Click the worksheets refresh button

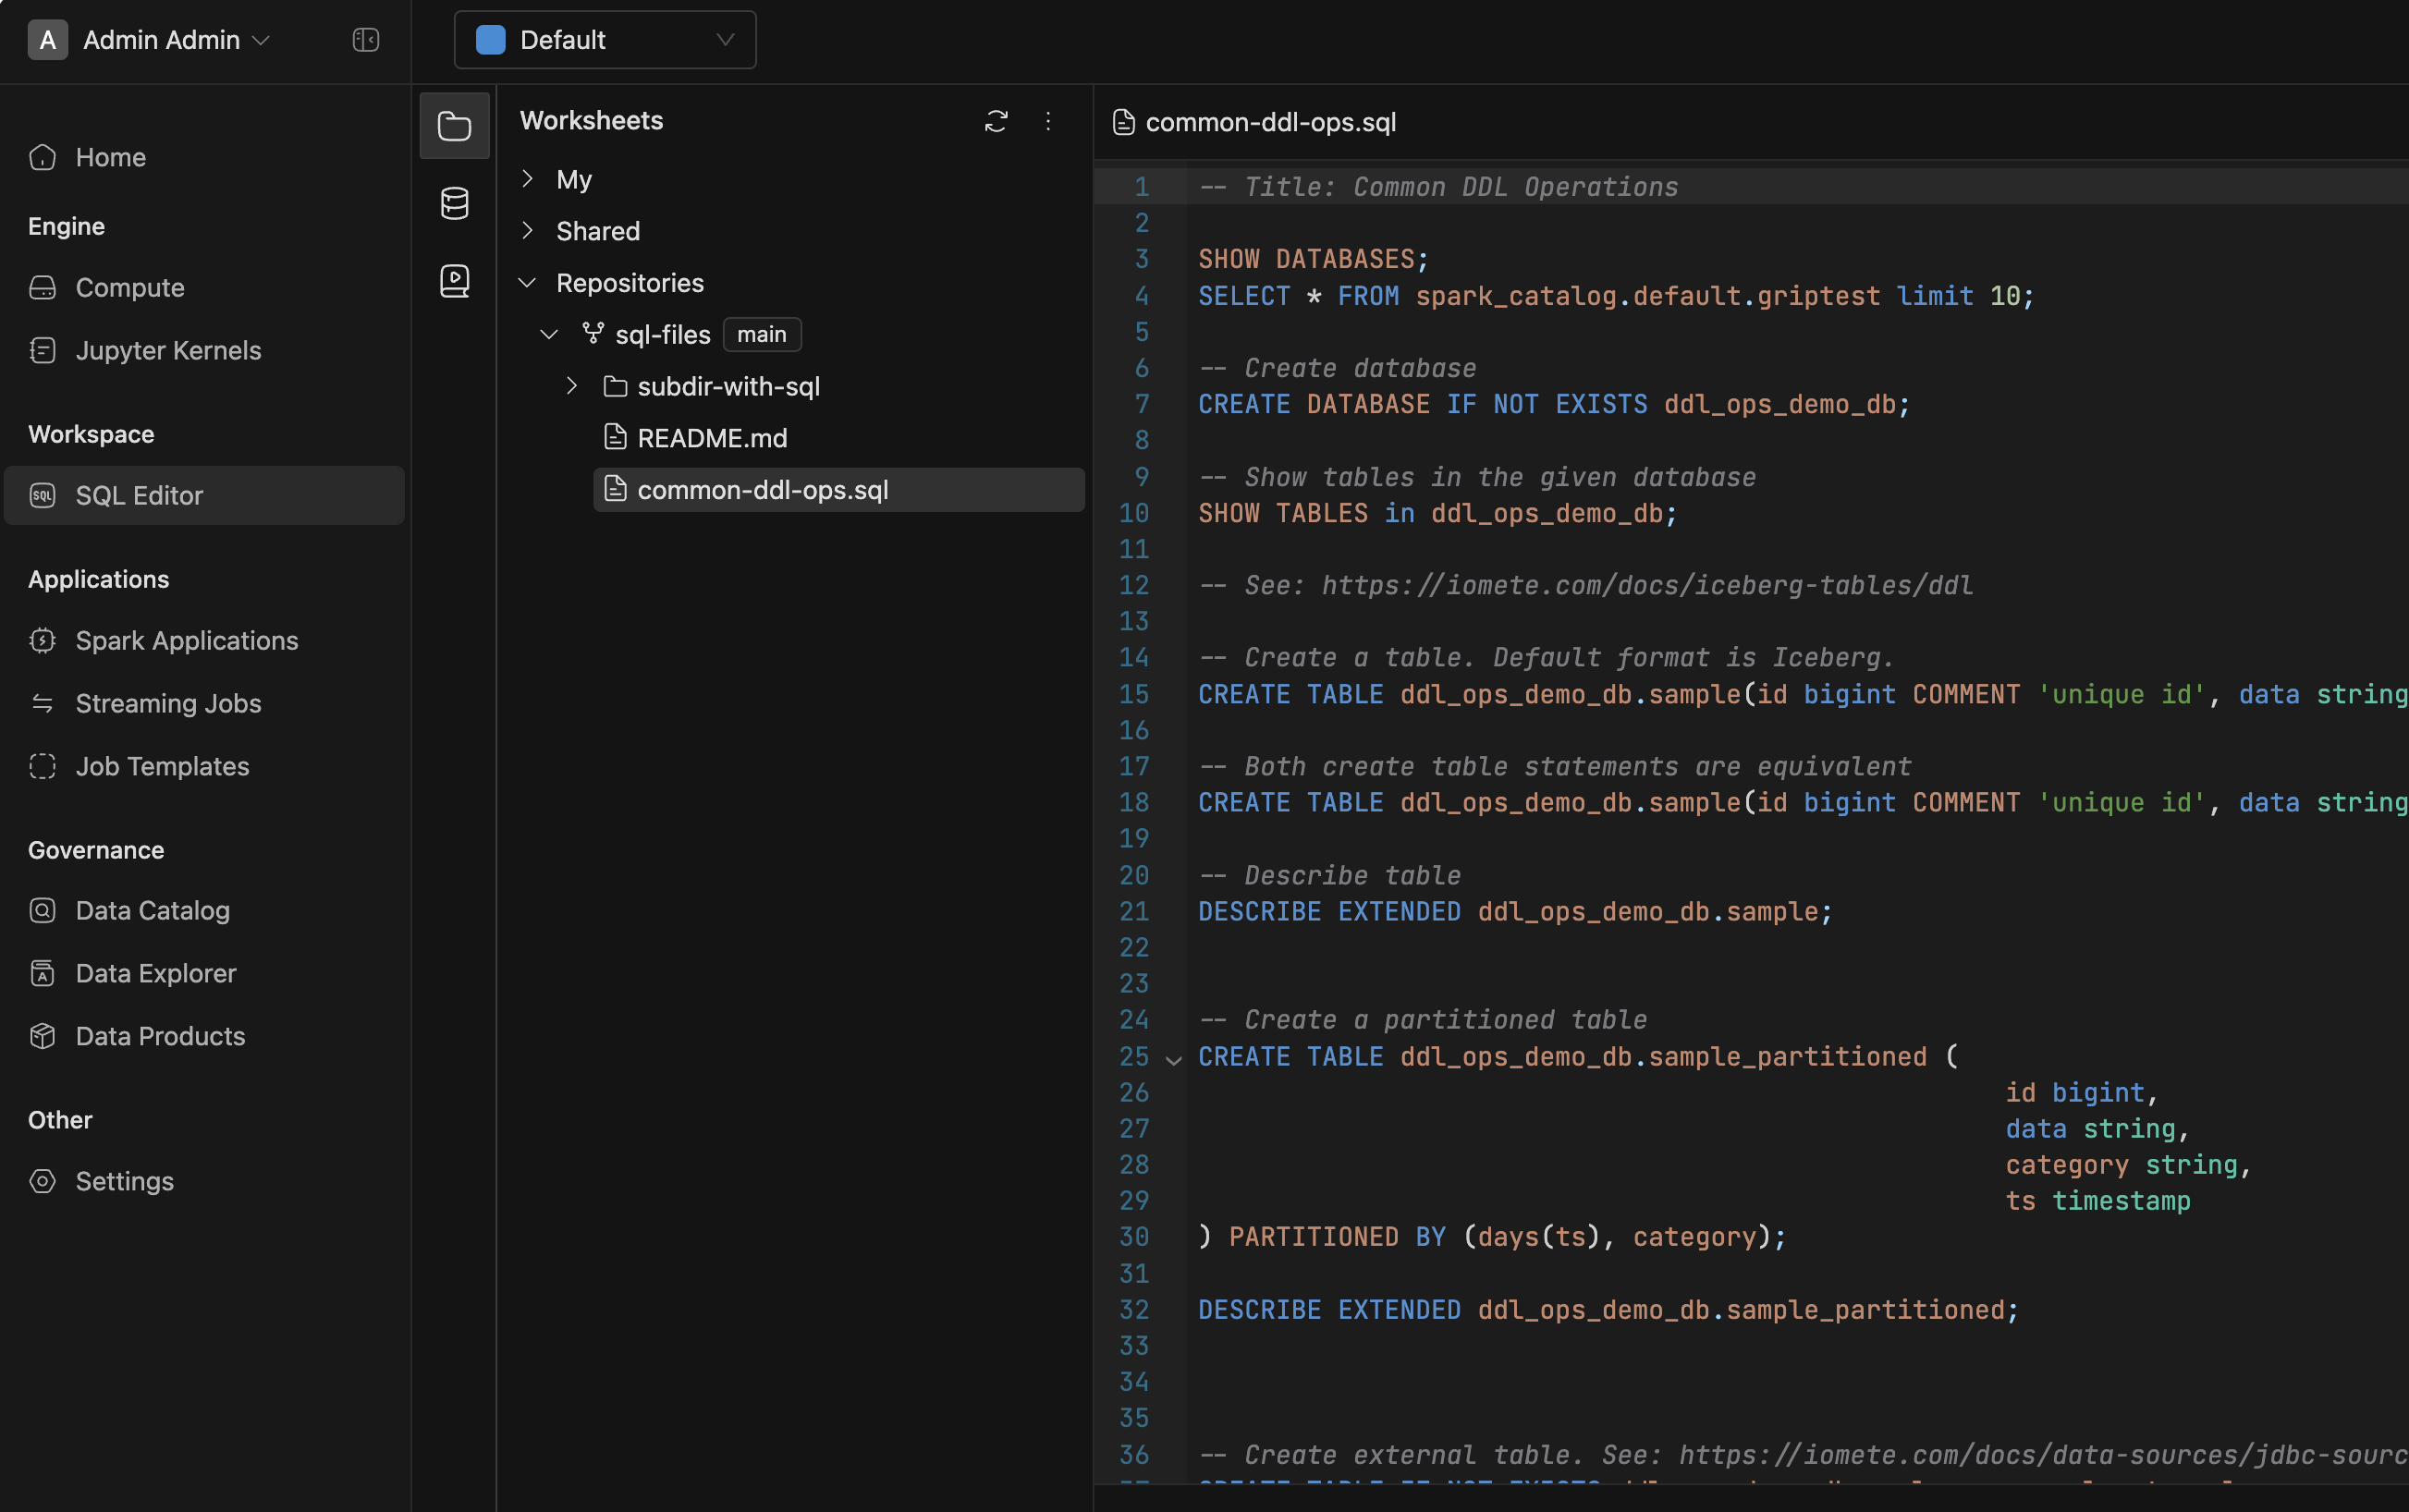tap(995, 120)
